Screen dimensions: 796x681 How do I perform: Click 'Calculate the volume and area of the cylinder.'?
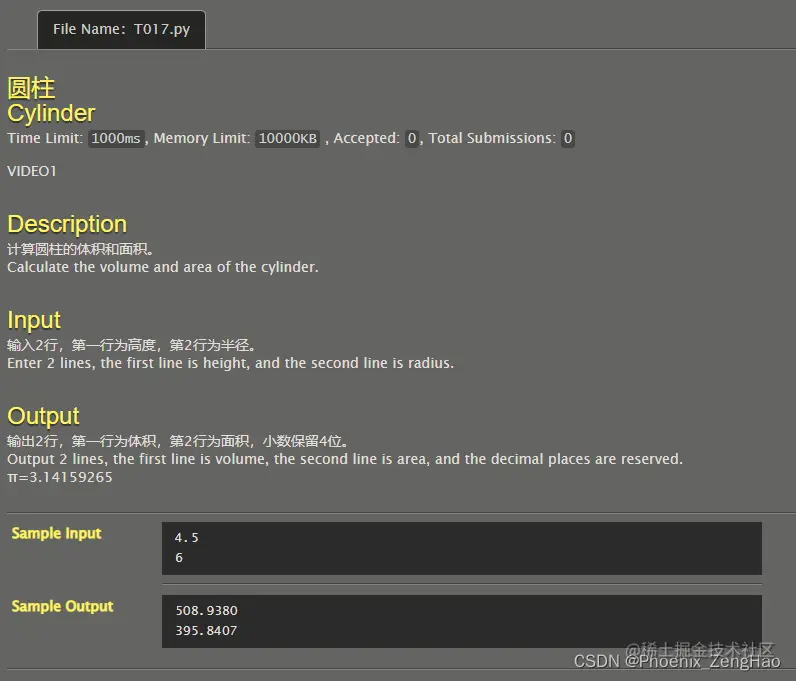tap(163, 267)
